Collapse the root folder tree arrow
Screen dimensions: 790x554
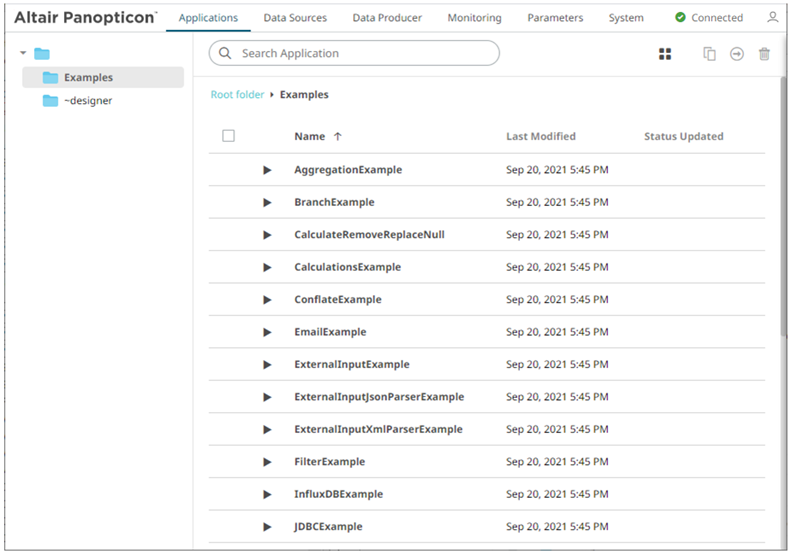click(23, 53)
